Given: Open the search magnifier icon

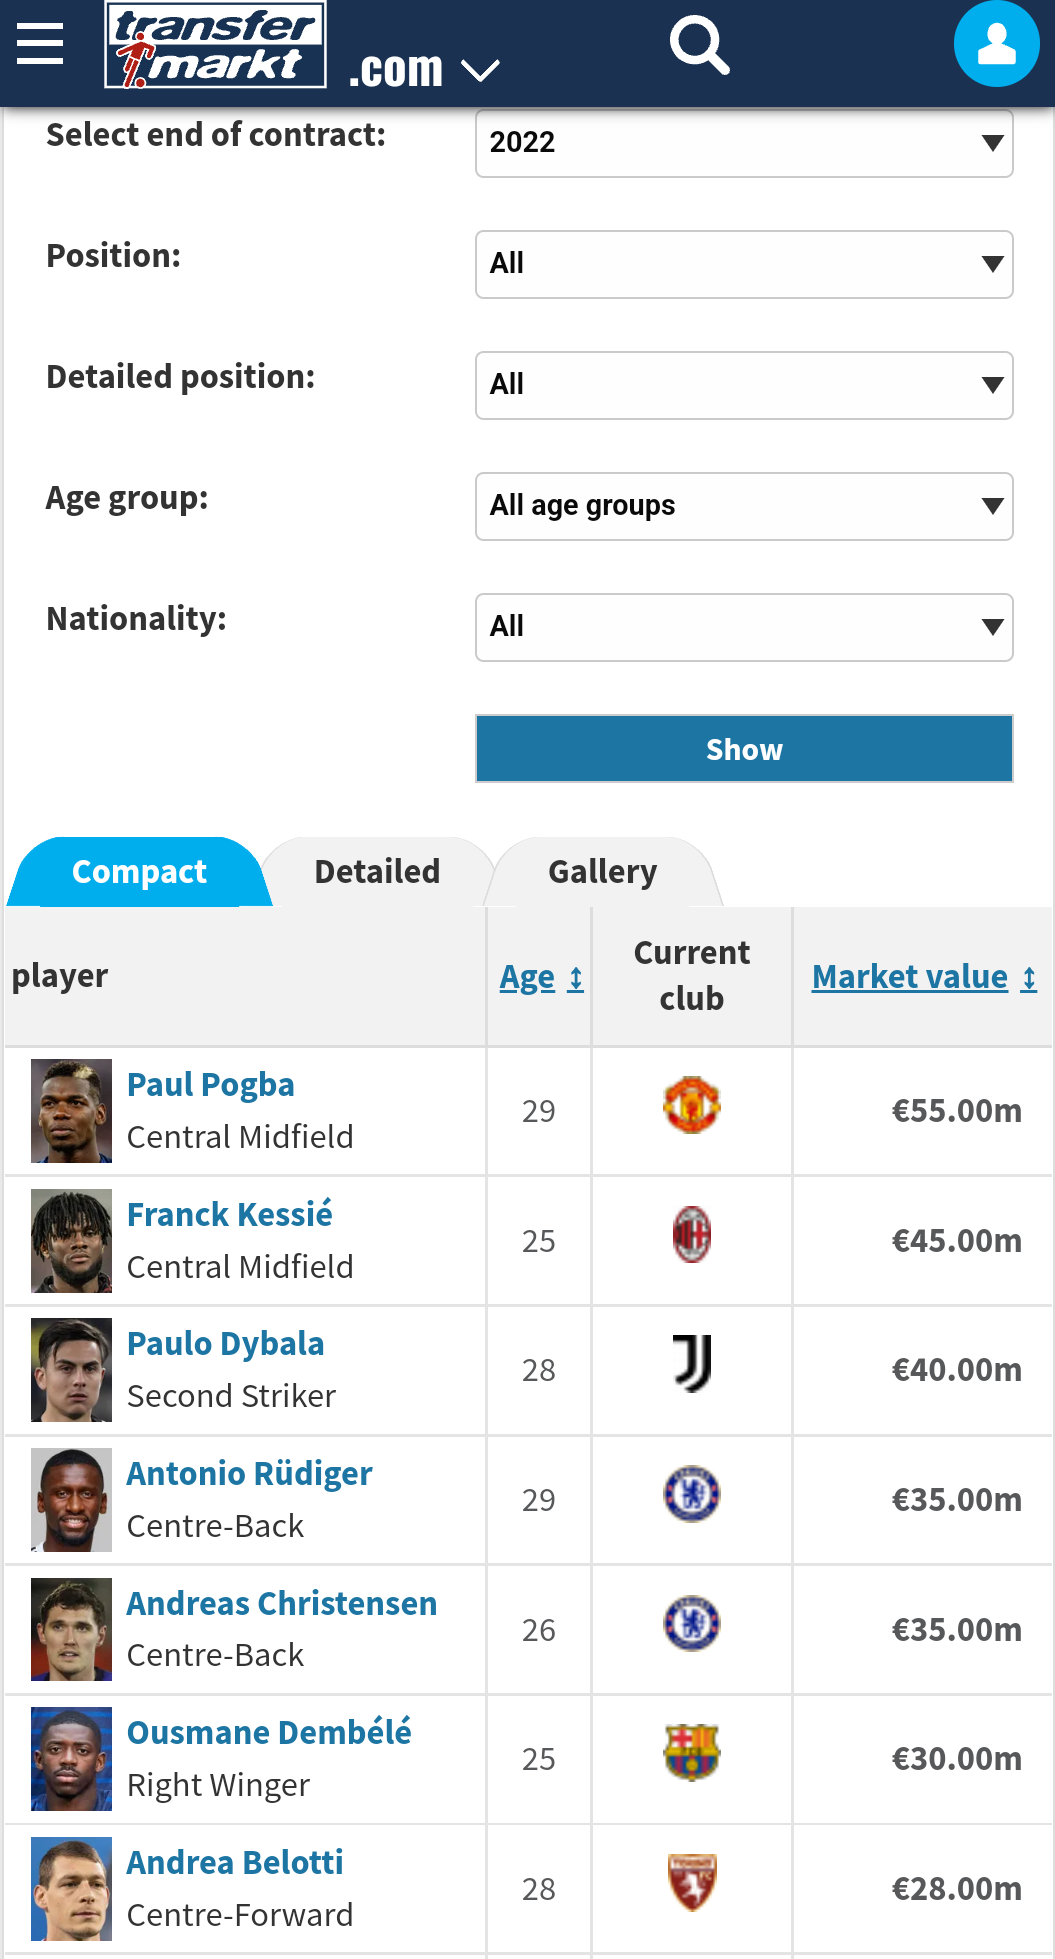Looking at the screenshot, I should 698,45.
